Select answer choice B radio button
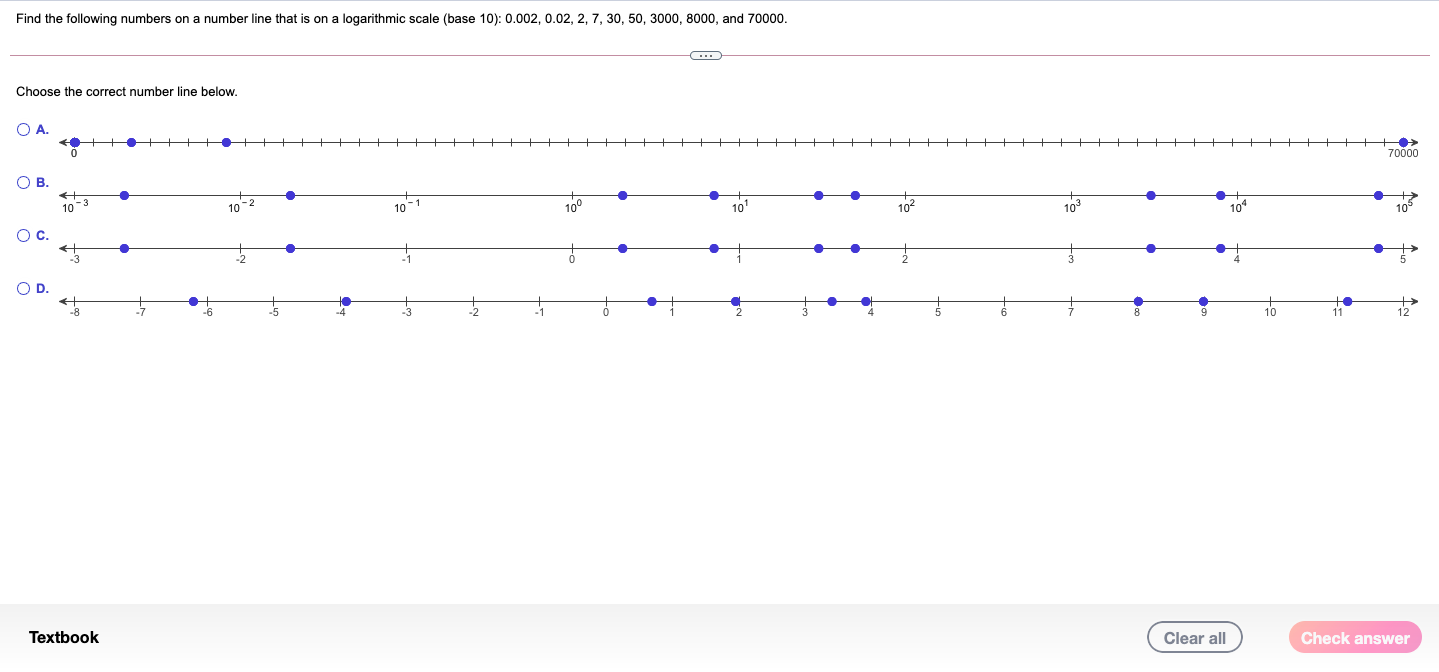 (x=22, y=182)
